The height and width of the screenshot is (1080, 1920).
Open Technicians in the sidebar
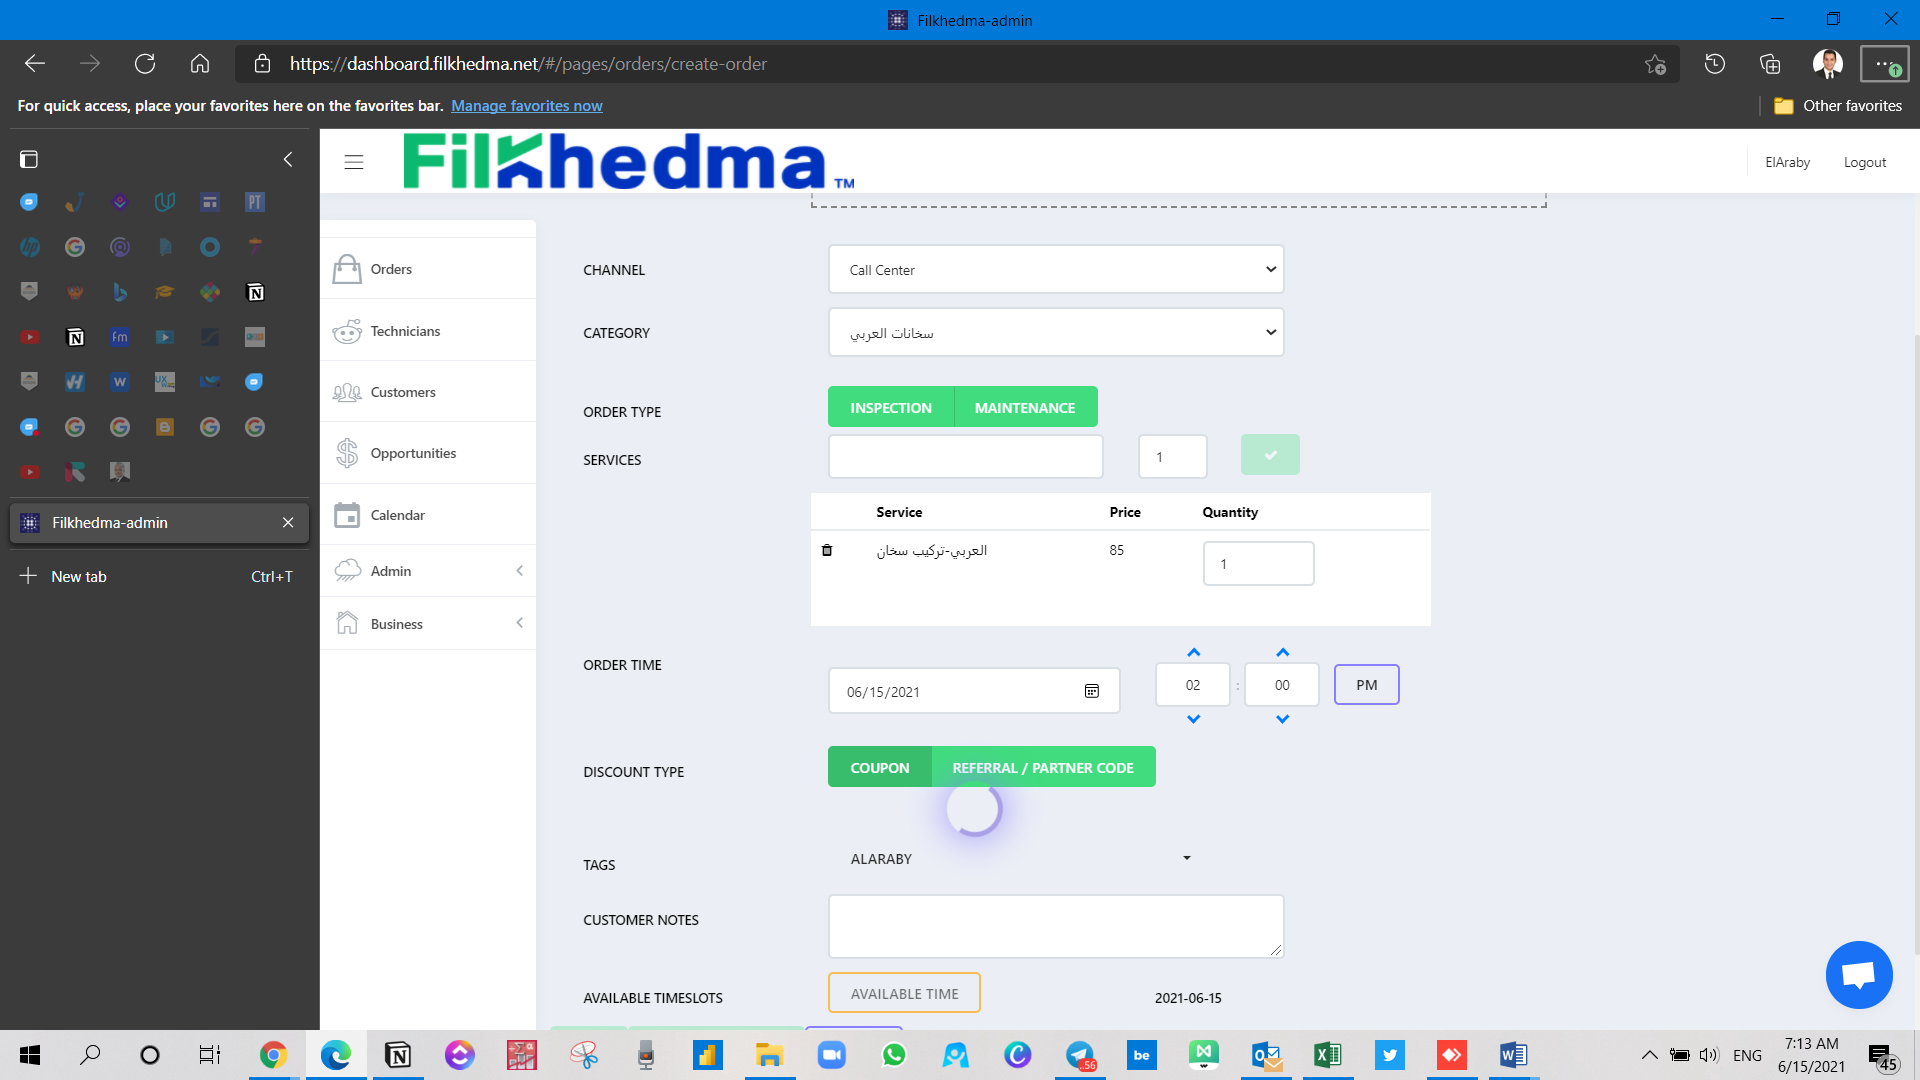tap(405, 331)
